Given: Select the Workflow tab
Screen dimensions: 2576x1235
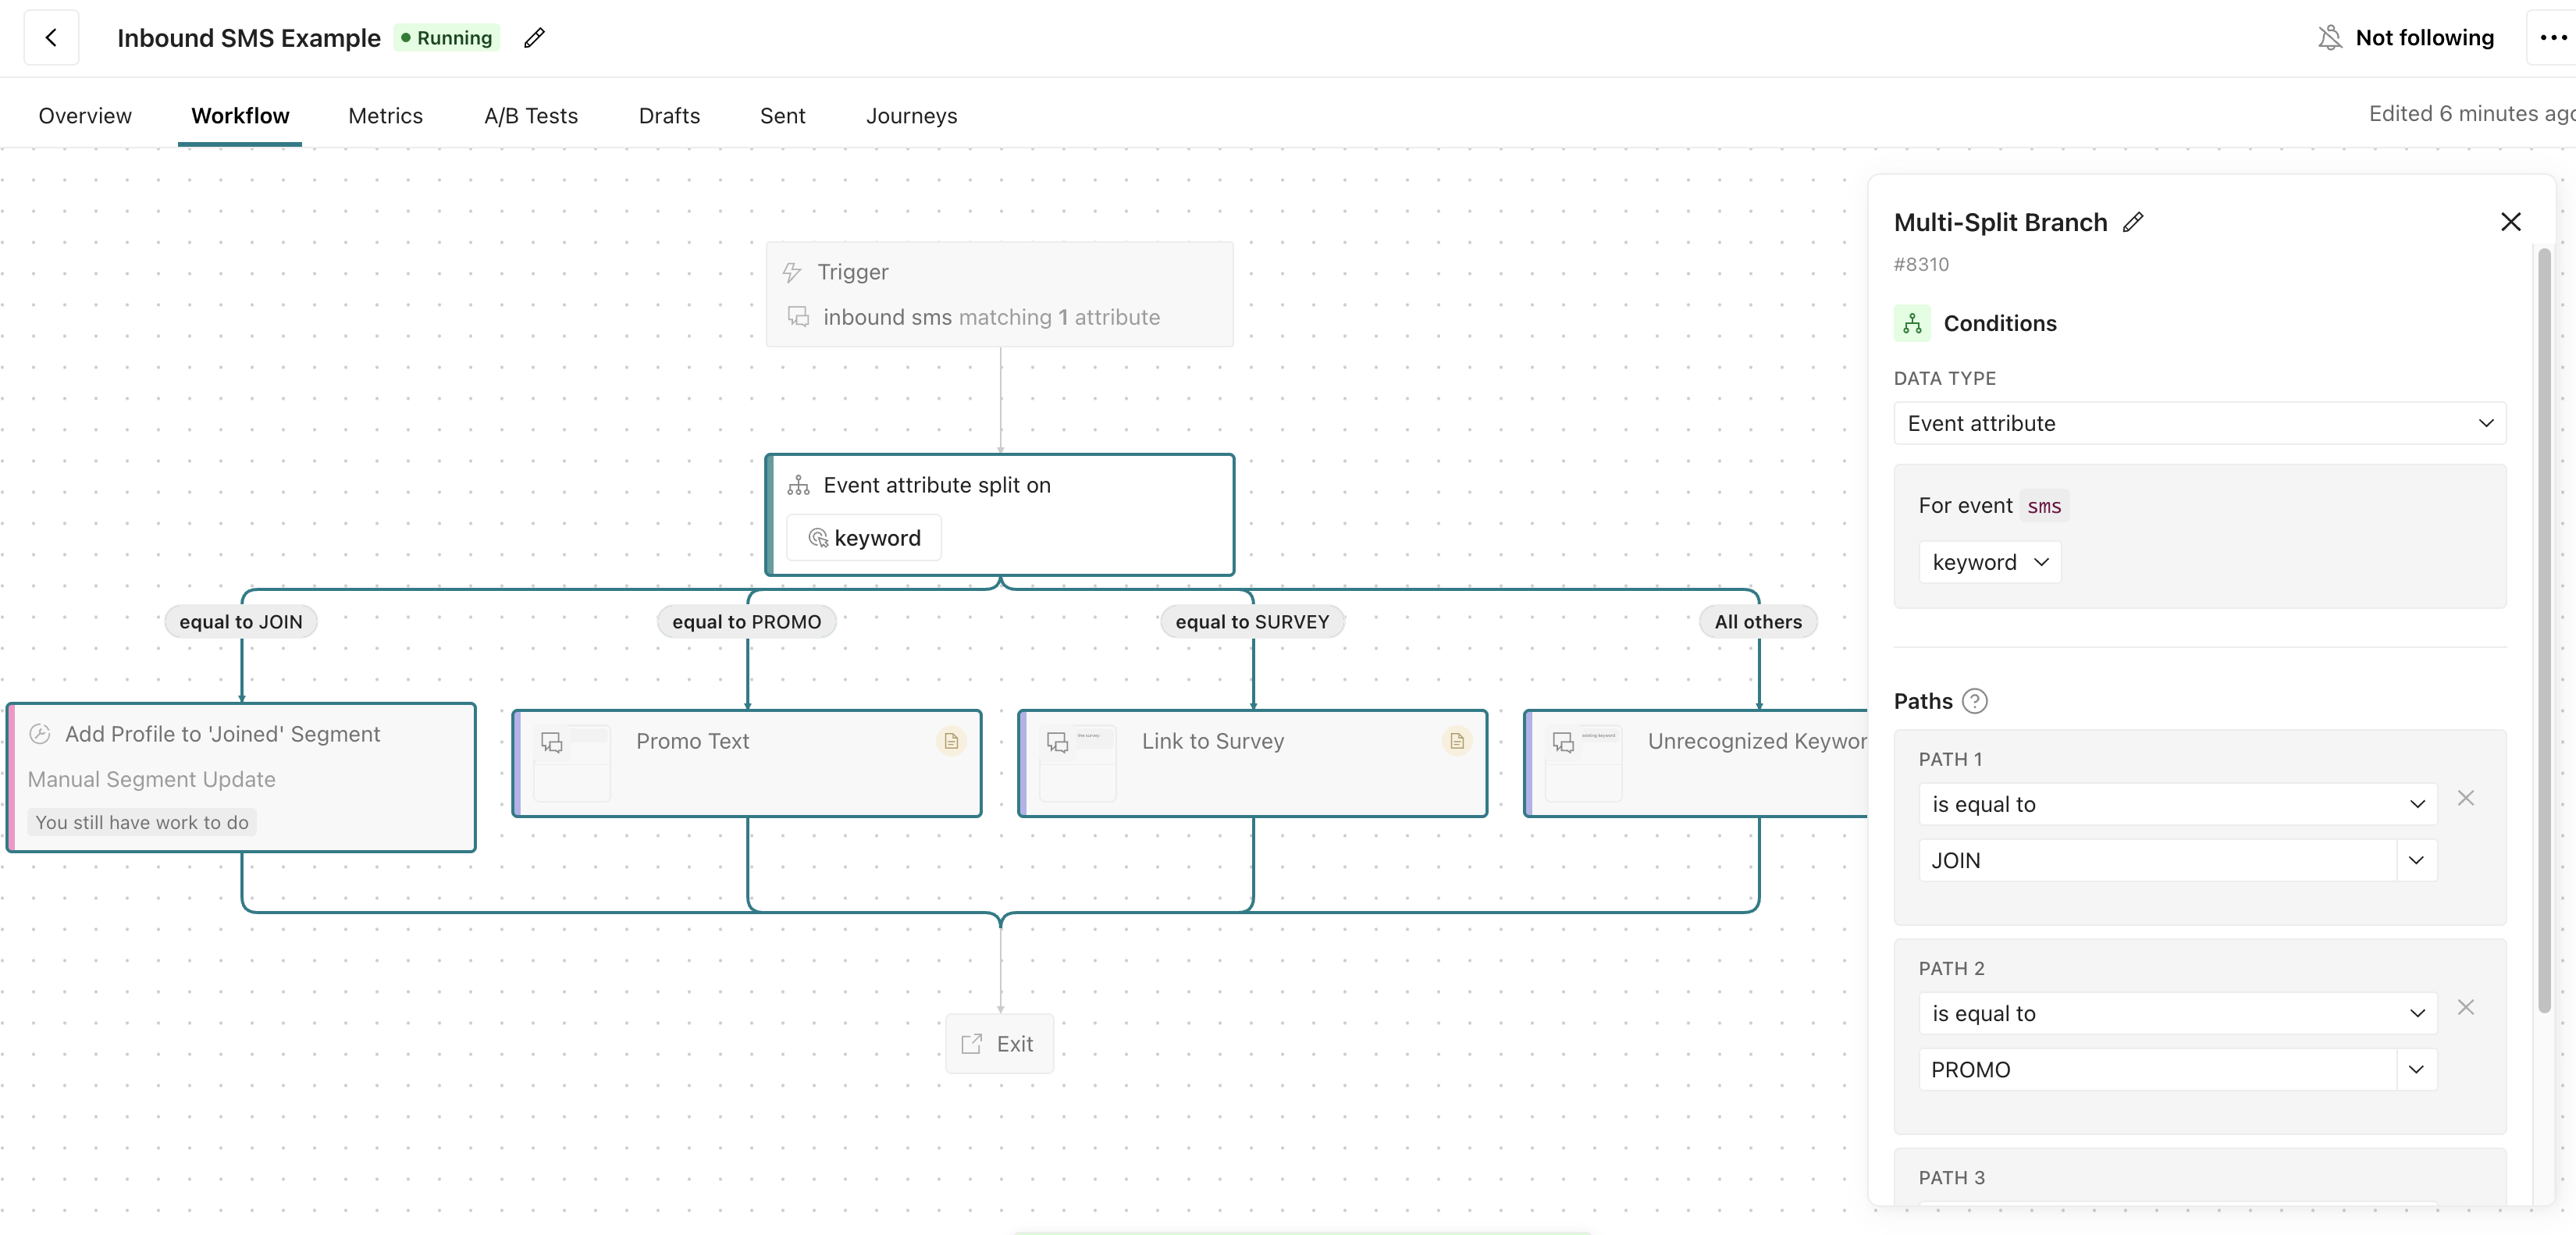Looking at the screenshot, I should point(240,116).
